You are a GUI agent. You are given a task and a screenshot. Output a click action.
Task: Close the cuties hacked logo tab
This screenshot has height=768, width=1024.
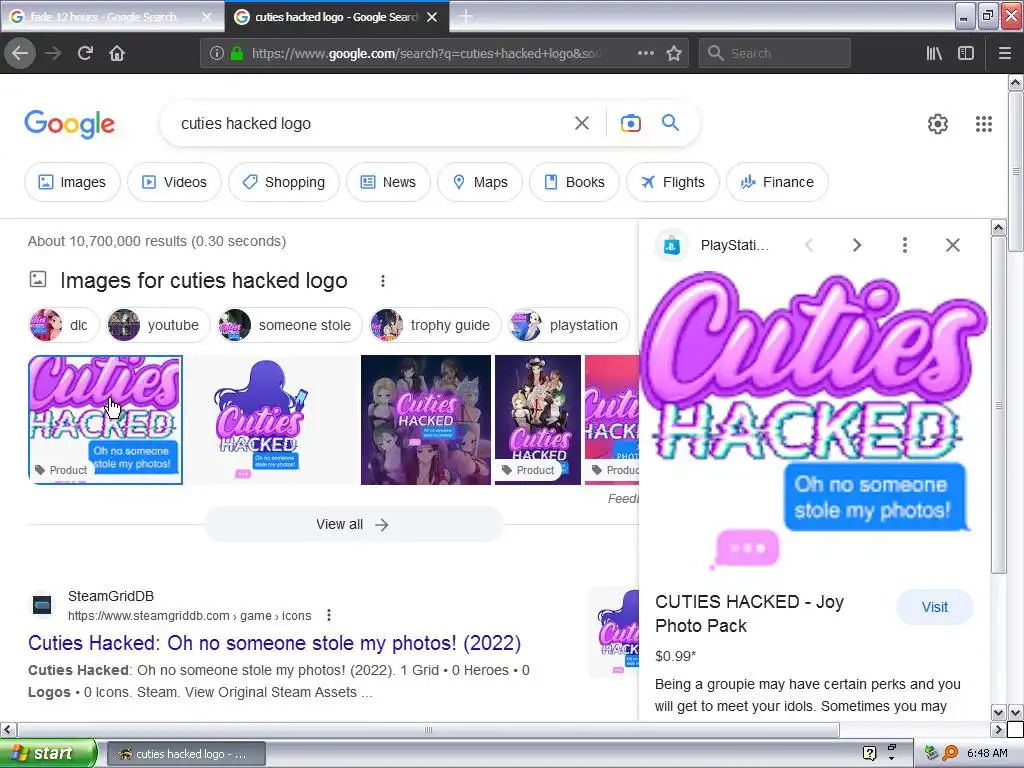coord(432,17)
